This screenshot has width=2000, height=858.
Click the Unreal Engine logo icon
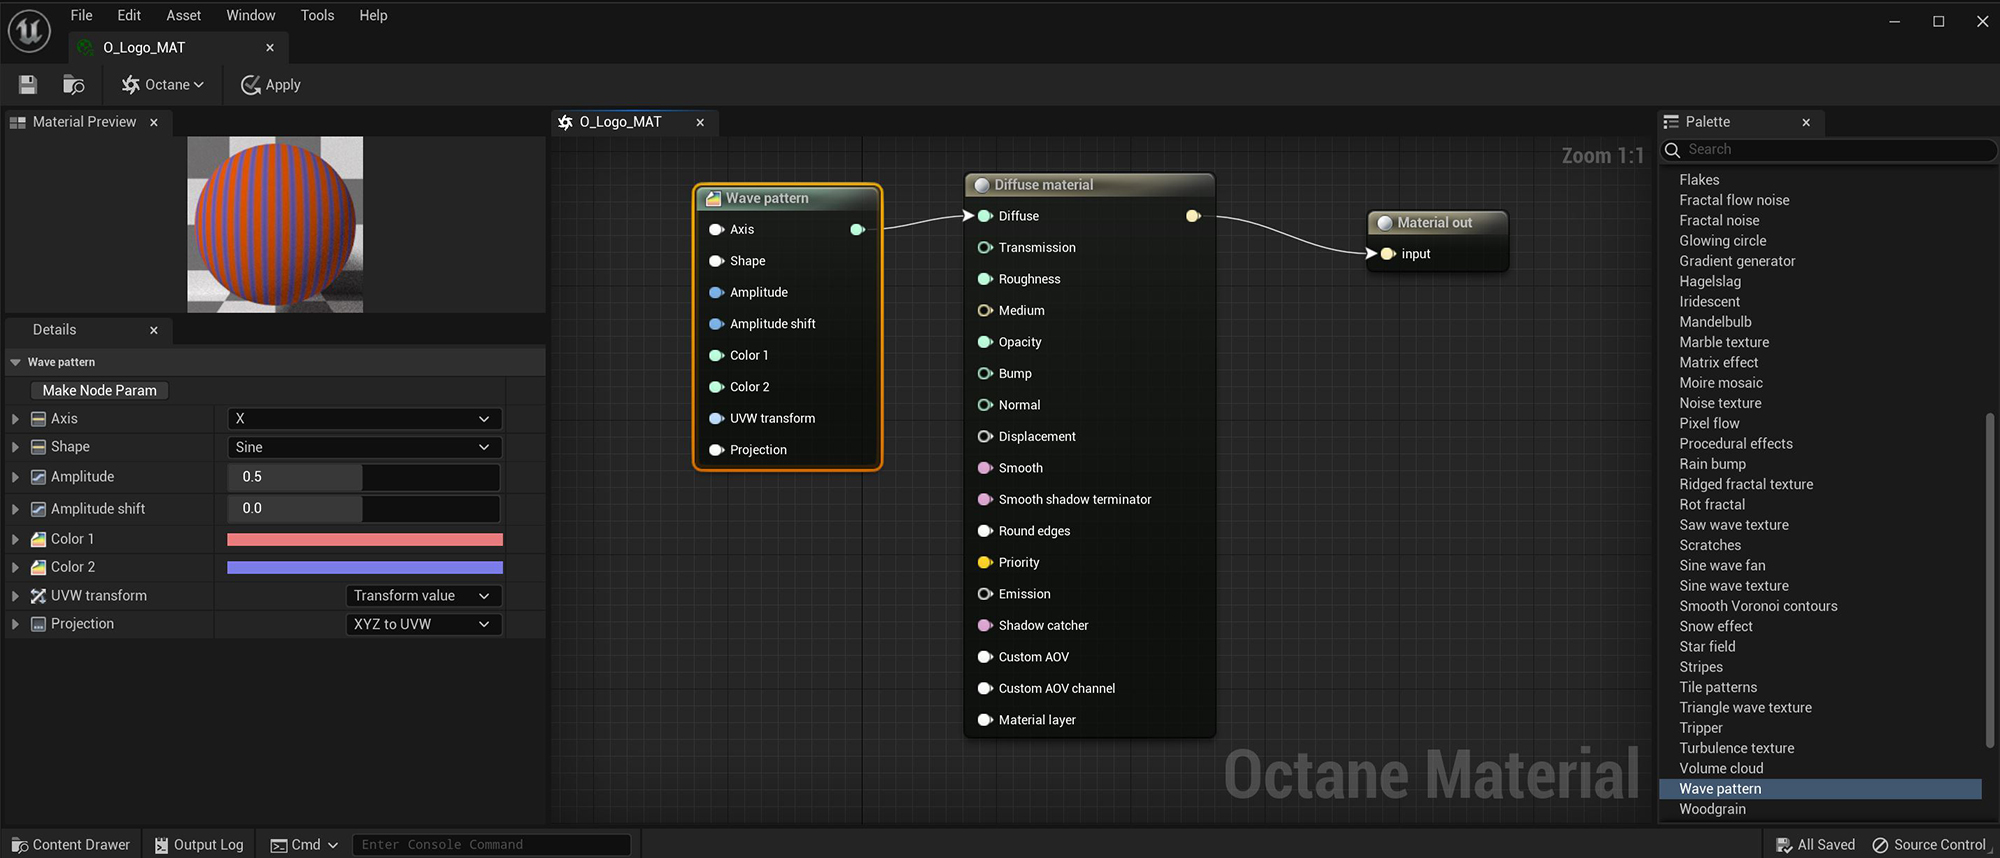pyautogui.click(x=29, y=31)
